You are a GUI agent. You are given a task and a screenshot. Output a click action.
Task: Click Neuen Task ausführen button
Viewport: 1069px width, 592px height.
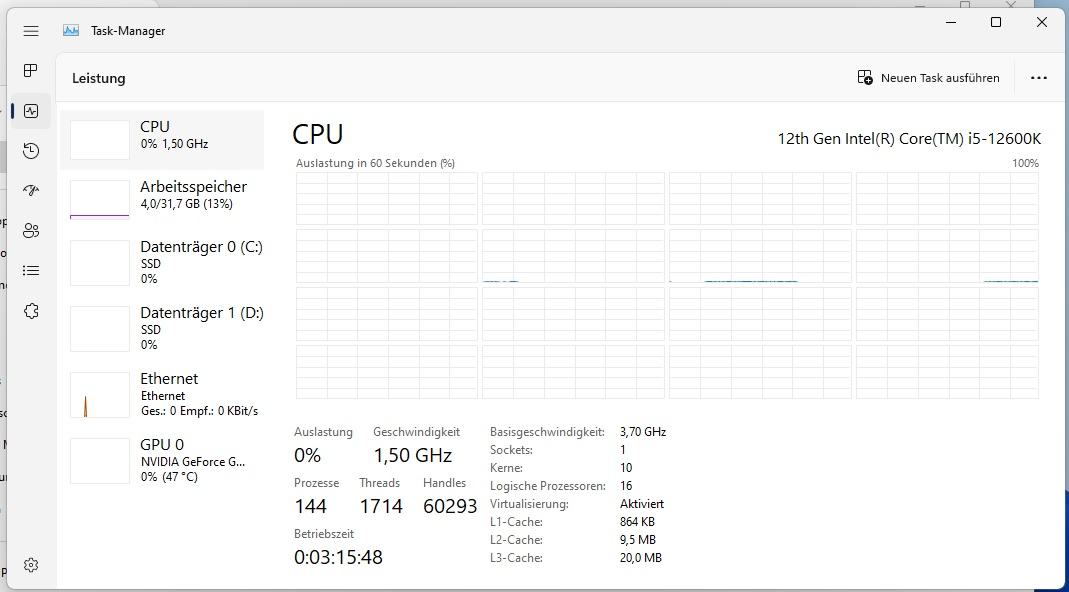(x=928, y=78)
